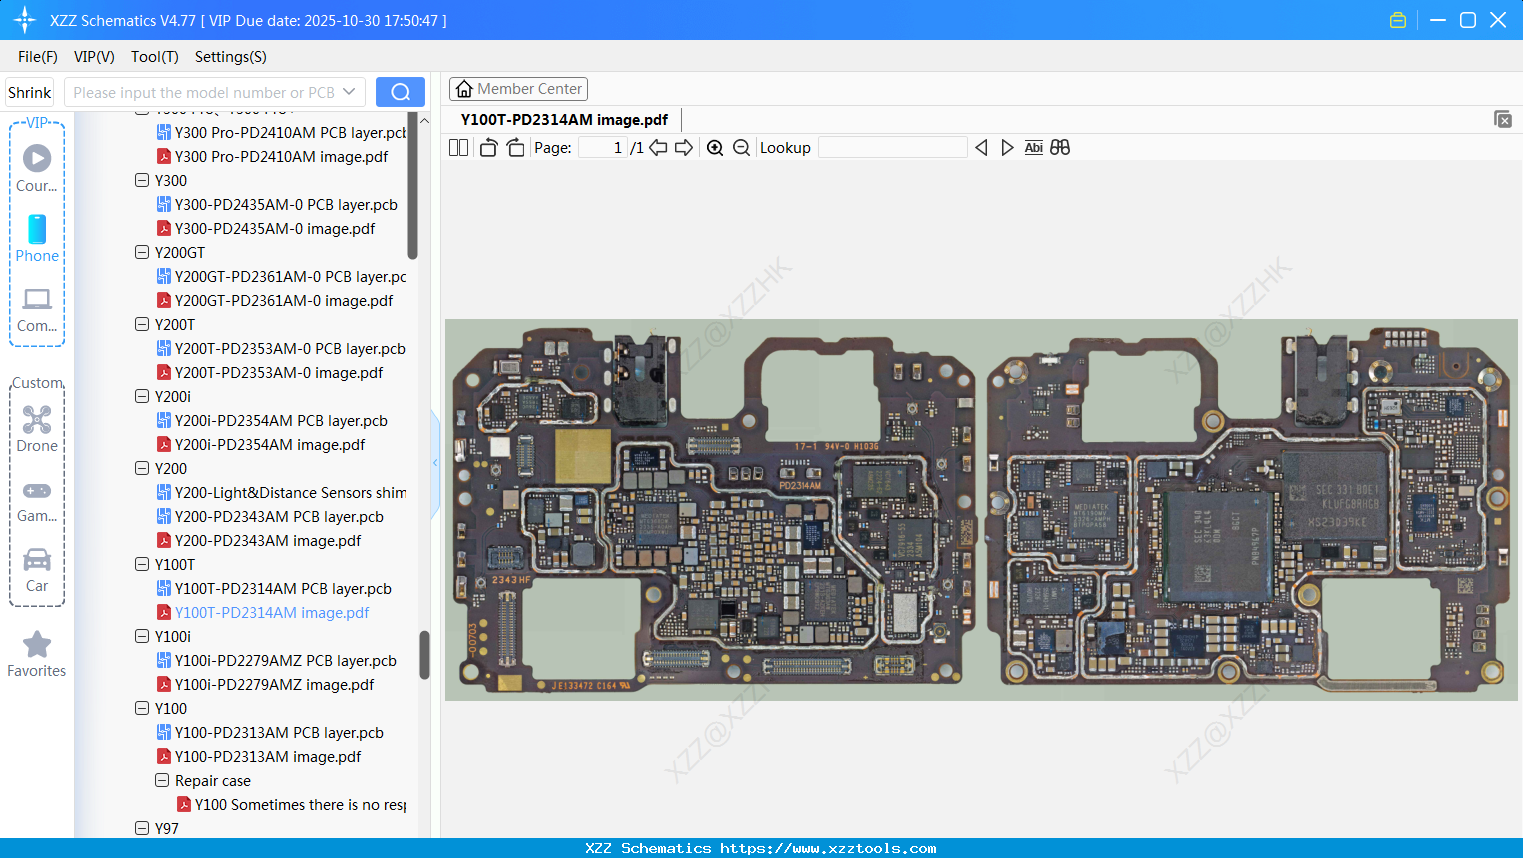
Task: Click the left panel collapse handle
Action: tap(435, 463)
